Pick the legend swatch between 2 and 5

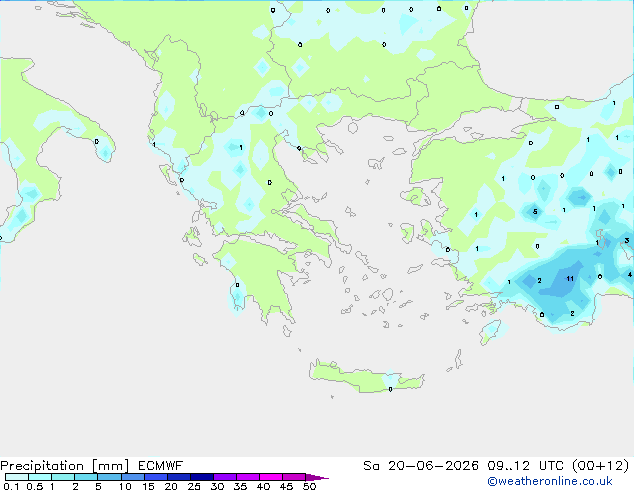[87, 477]
